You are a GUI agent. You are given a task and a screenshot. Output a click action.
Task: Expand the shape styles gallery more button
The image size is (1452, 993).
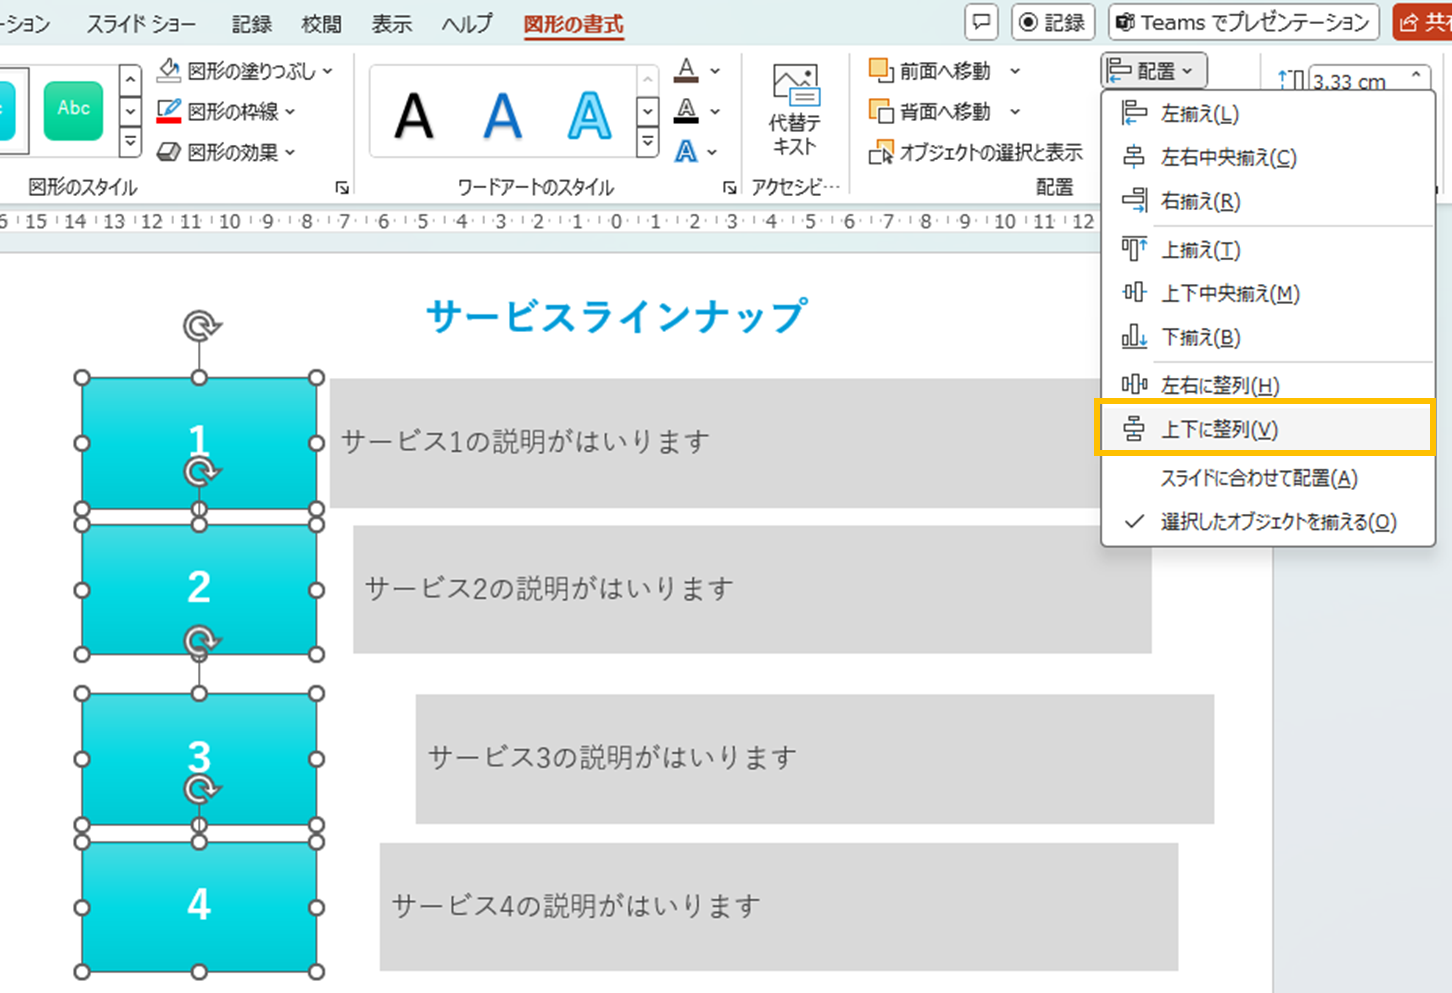130,144
